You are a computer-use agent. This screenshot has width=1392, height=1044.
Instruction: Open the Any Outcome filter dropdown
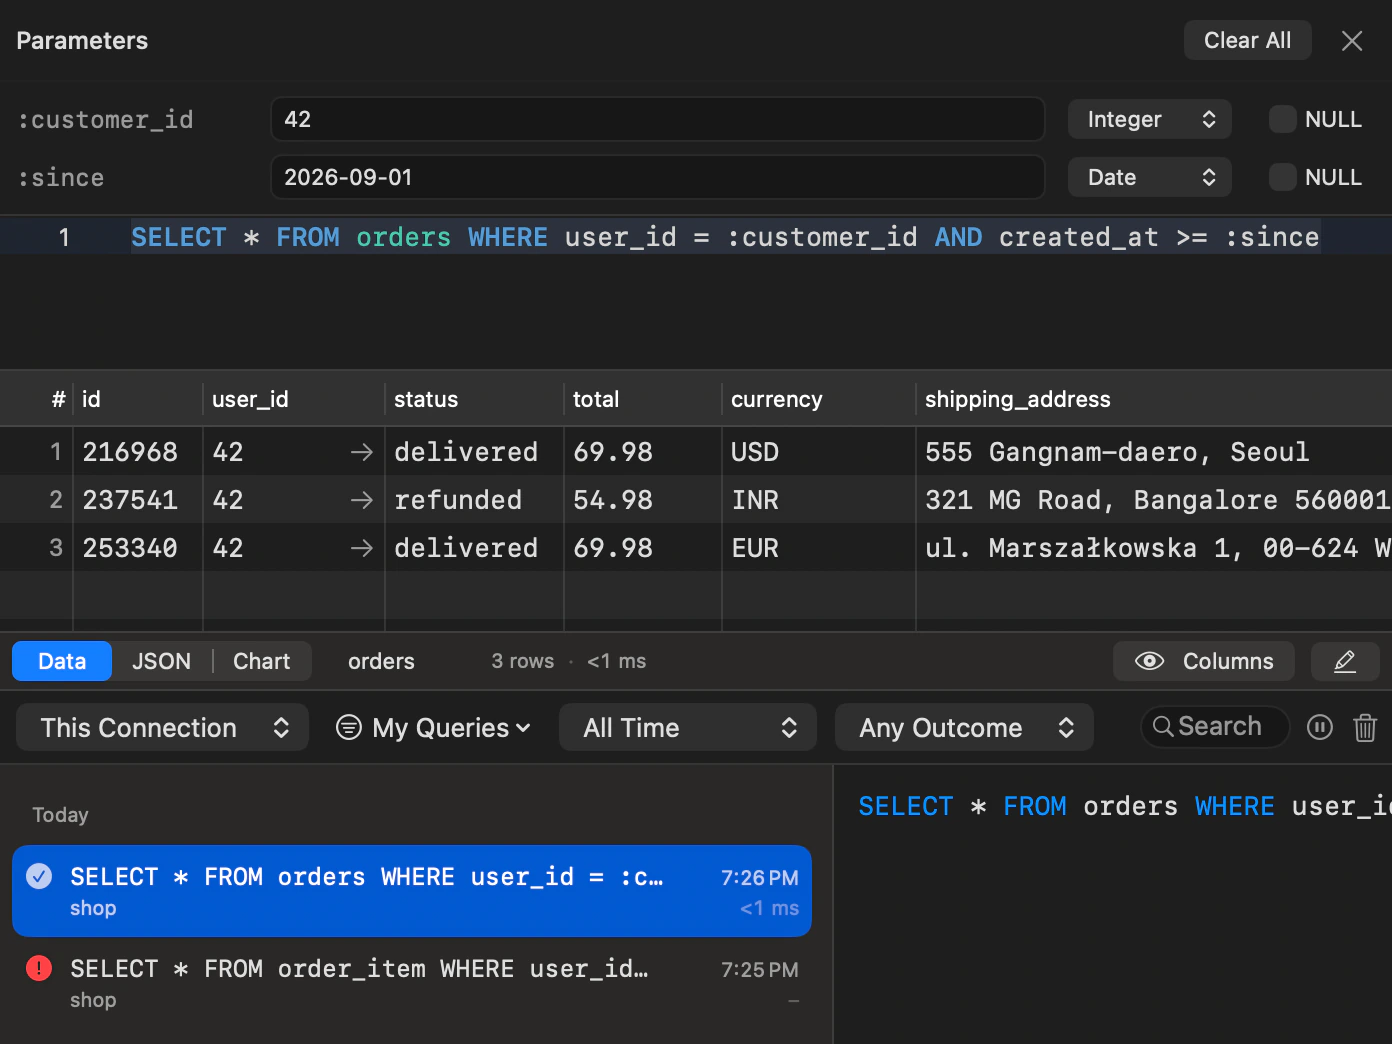tap(964, 727)
